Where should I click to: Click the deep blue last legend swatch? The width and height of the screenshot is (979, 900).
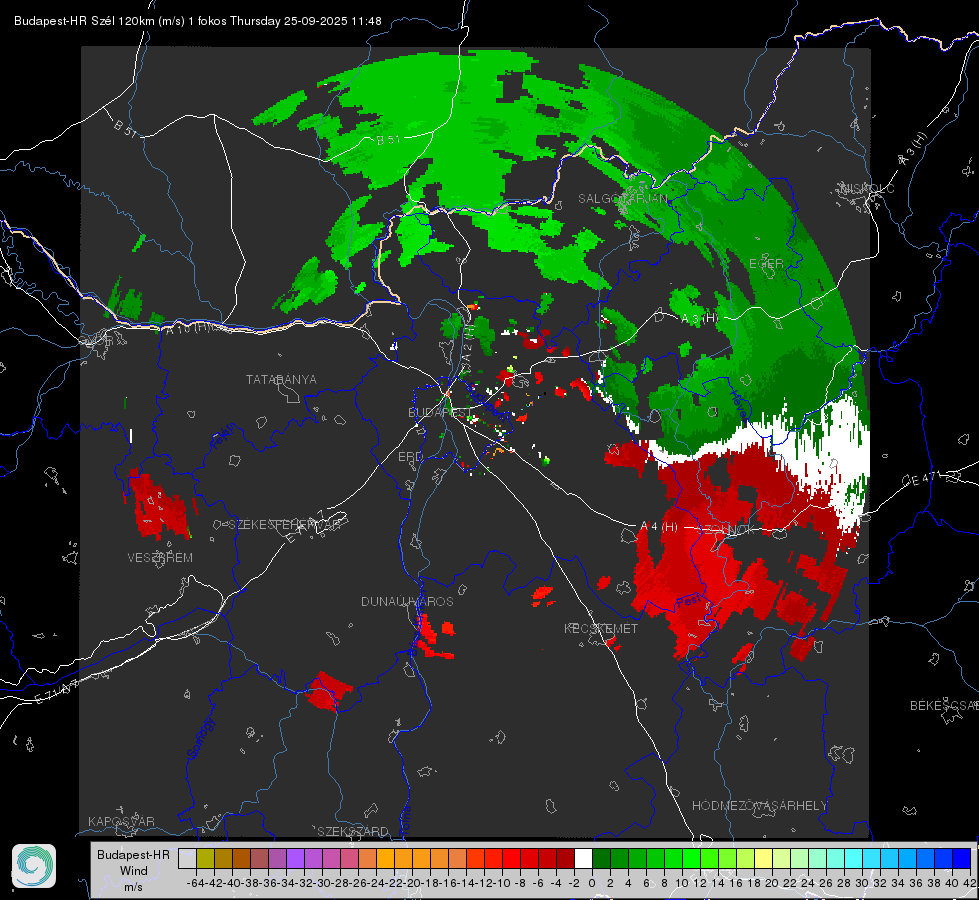pos(962,858)
